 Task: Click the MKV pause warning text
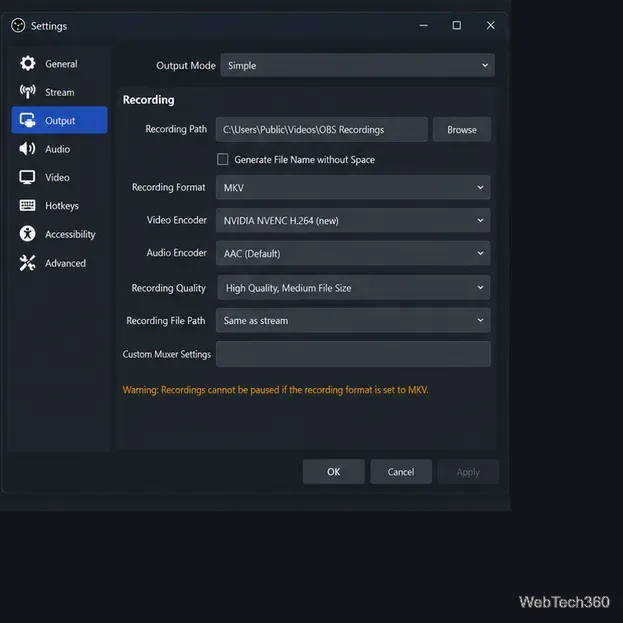(275, 390)
